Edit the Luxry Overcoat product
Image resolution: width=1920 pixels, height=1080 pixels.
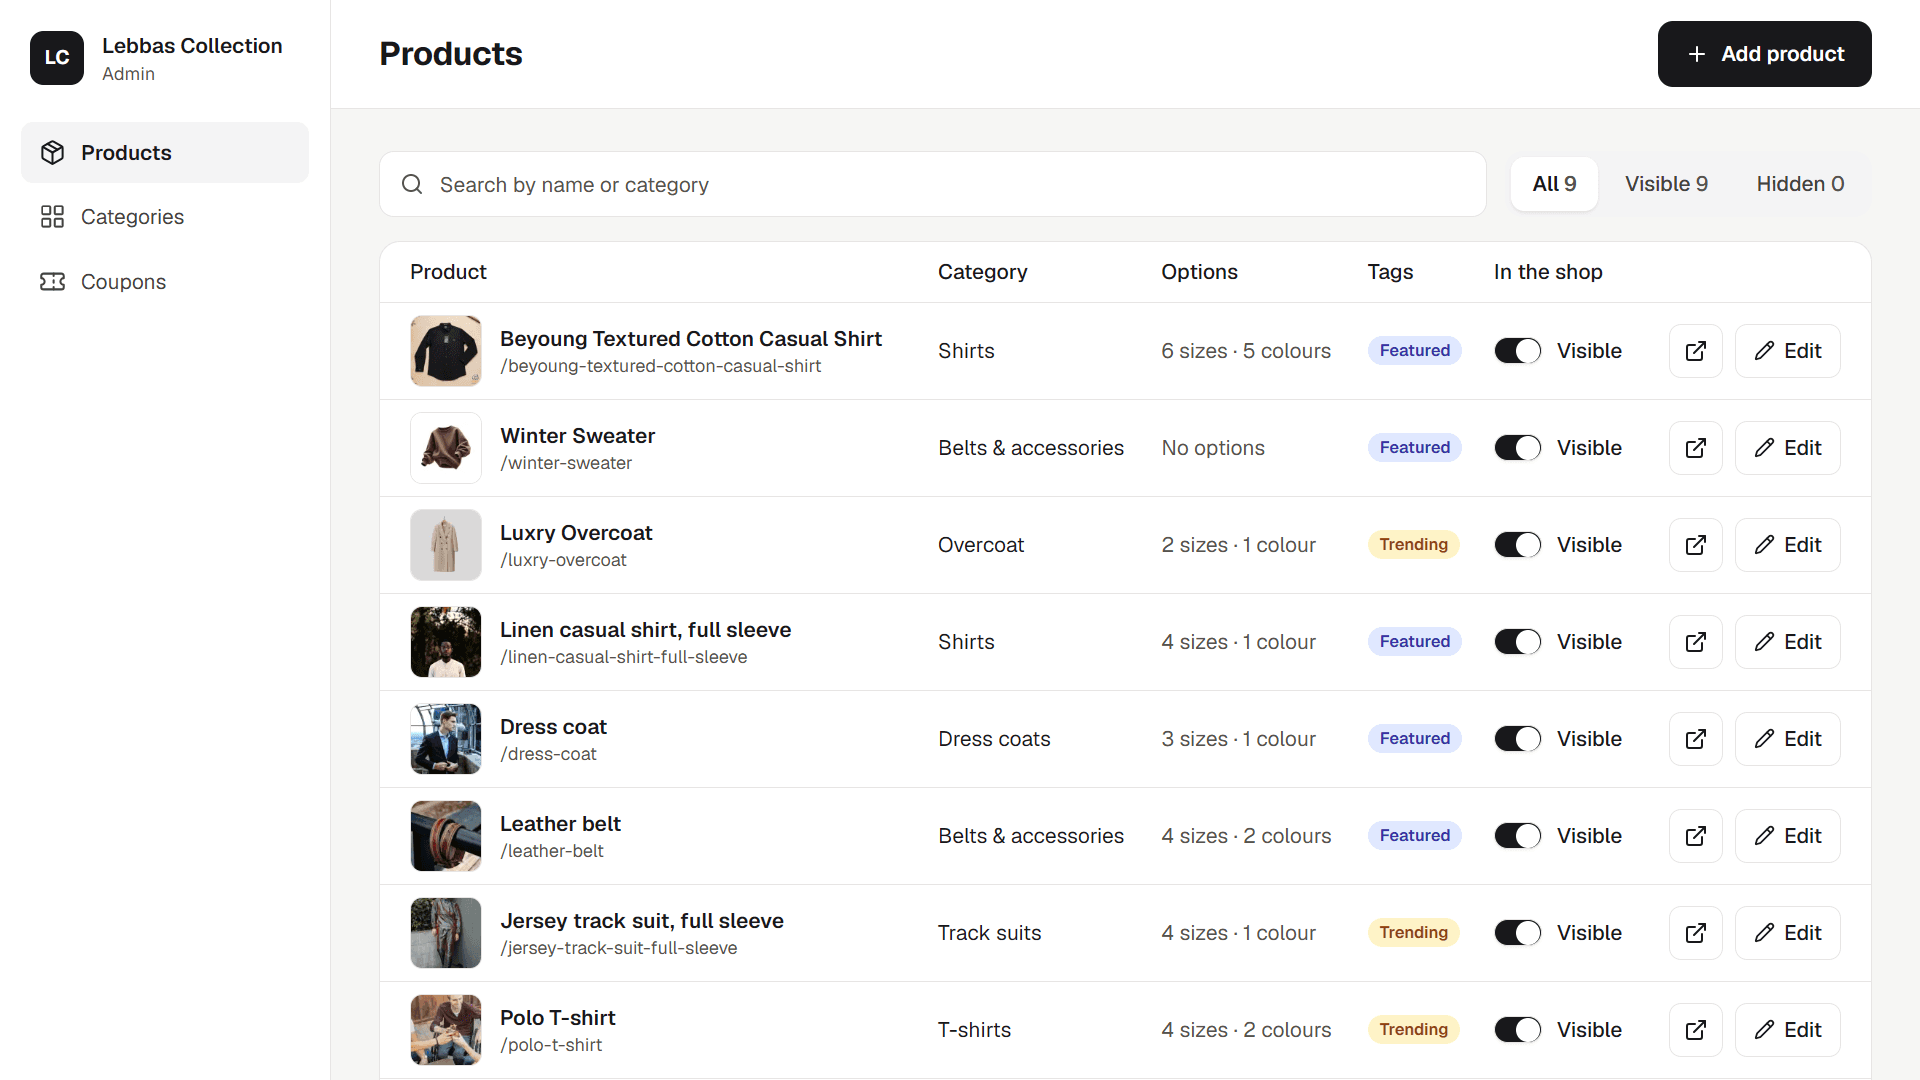click(x=1788, y=545)
